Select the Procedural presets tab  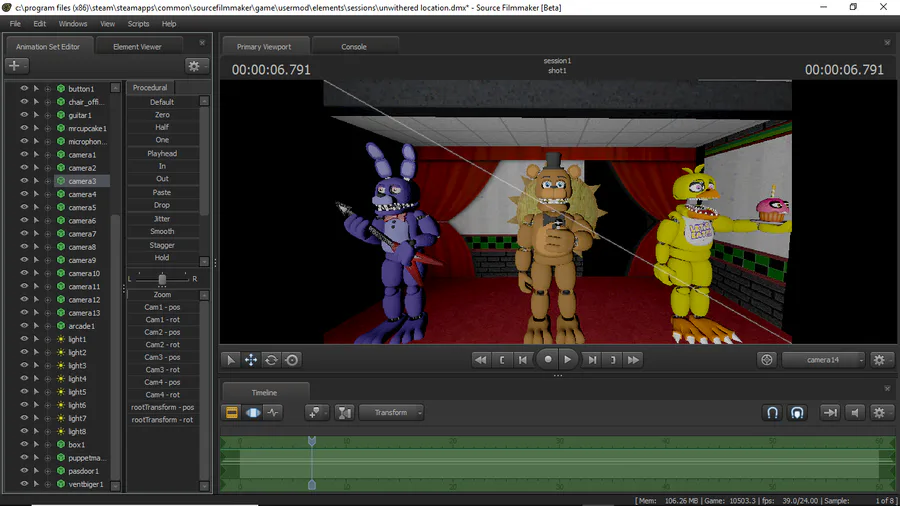tap(150, 88)
